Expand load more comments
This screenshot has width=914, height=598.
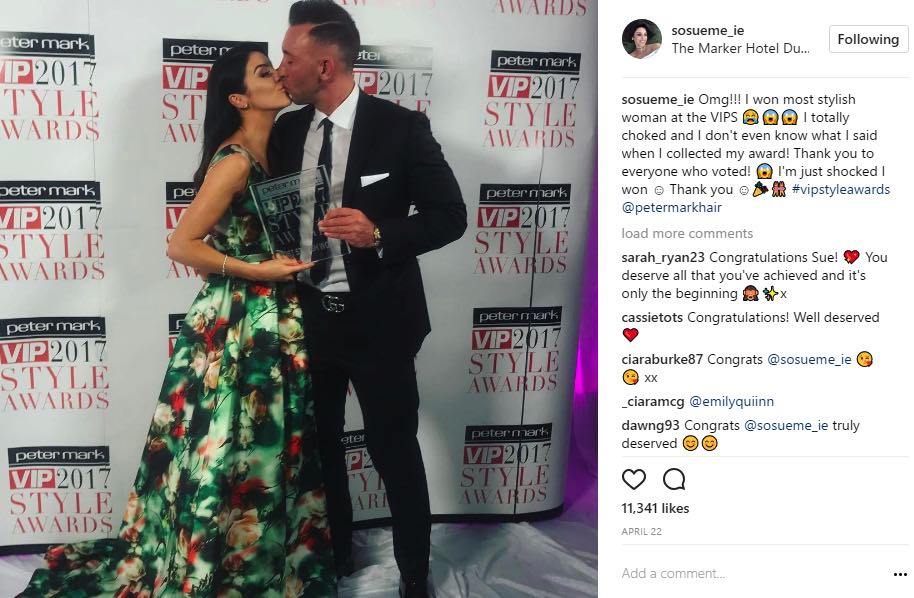pyautogui.click(x=687, y=233)
